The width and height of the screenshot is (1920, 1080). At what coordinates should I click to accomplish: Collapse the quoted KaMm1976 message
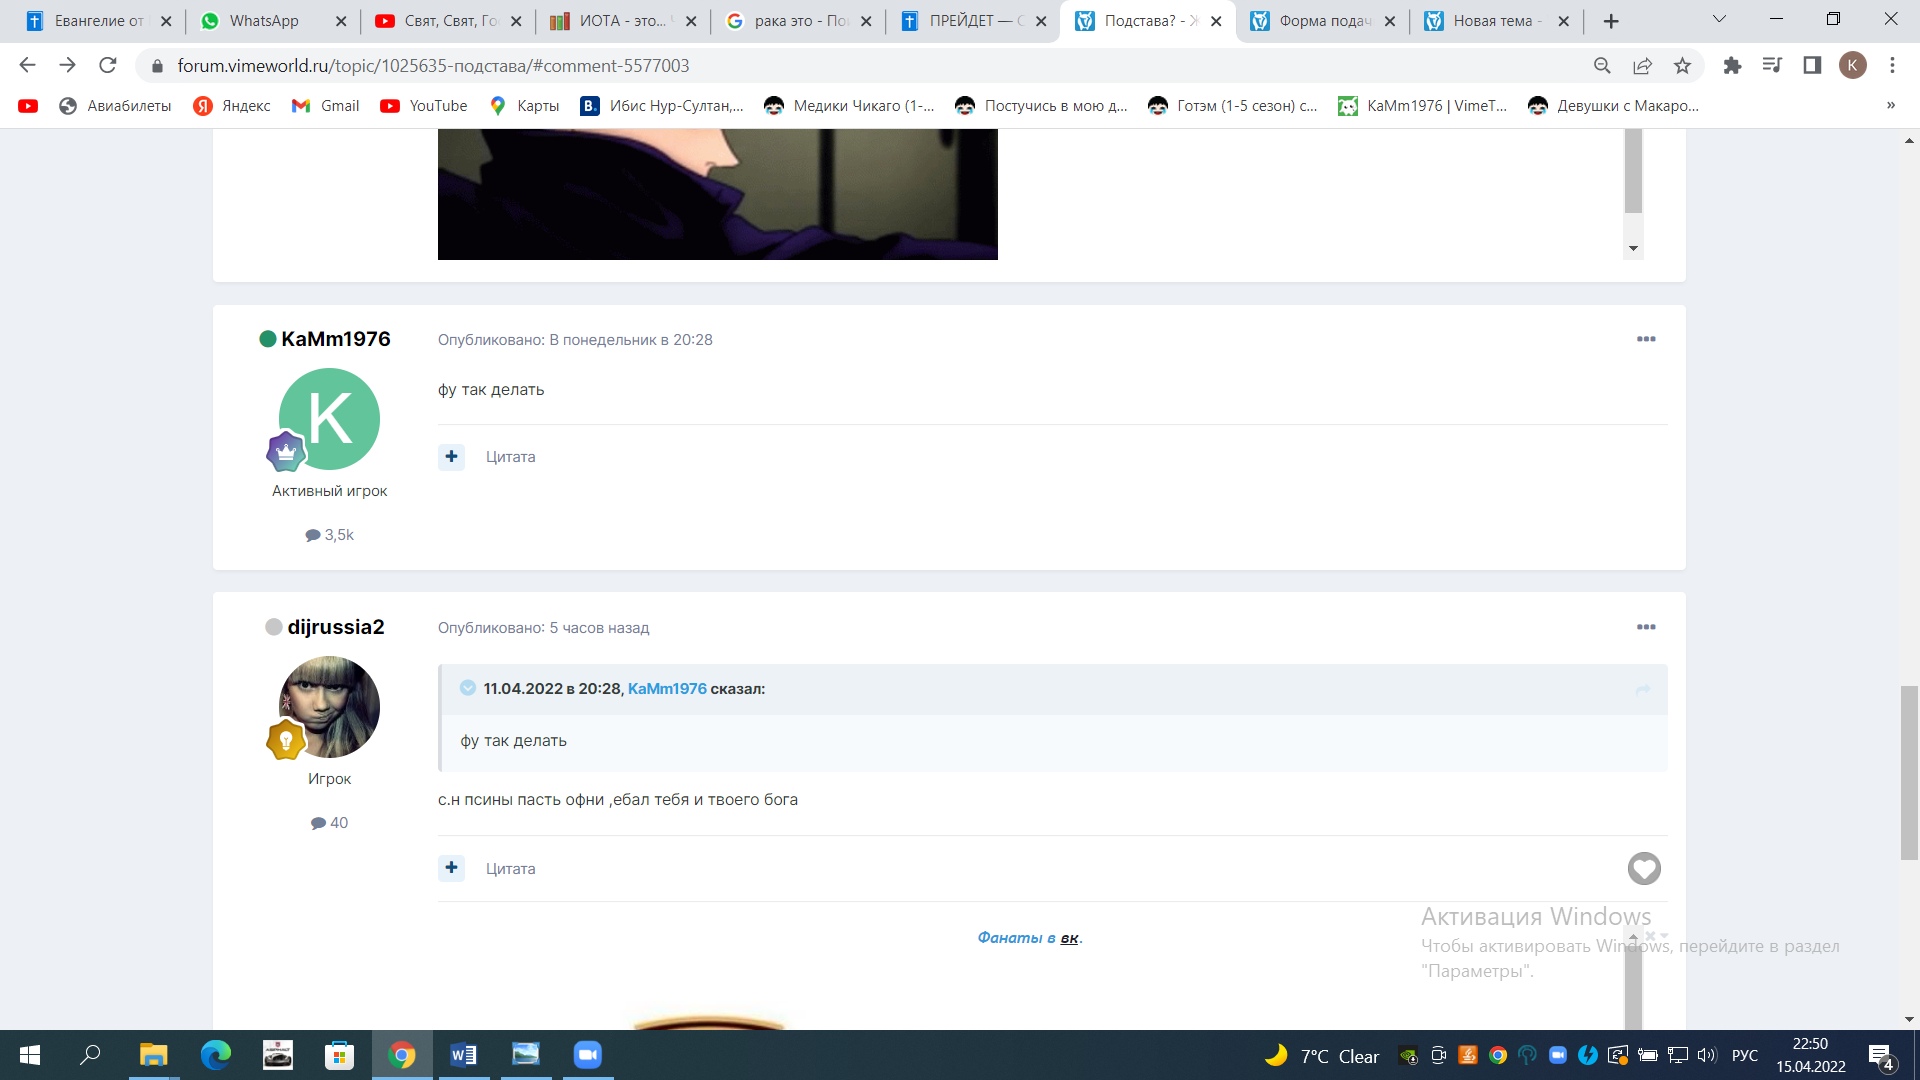[467, 688]
